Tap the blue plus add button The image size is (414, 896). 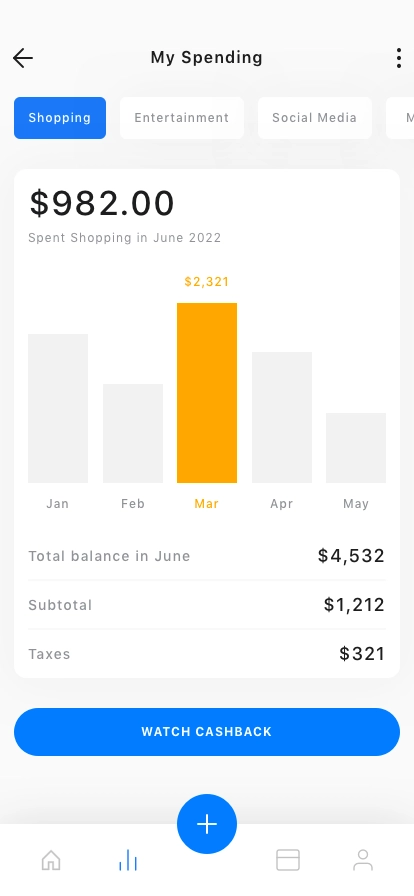[x=207, y=823]
